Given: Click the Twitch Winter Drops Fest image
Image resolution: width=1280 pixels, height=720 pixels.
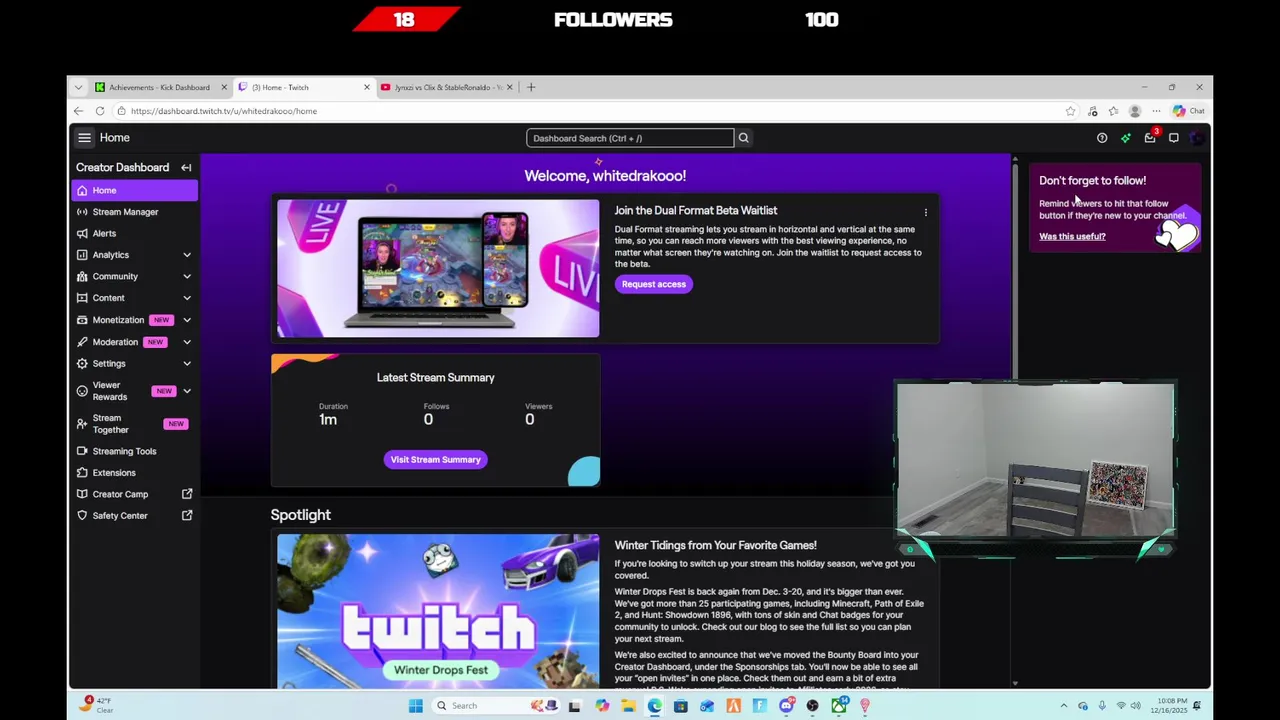Looking at the screenshot, I should pos(438,610).
